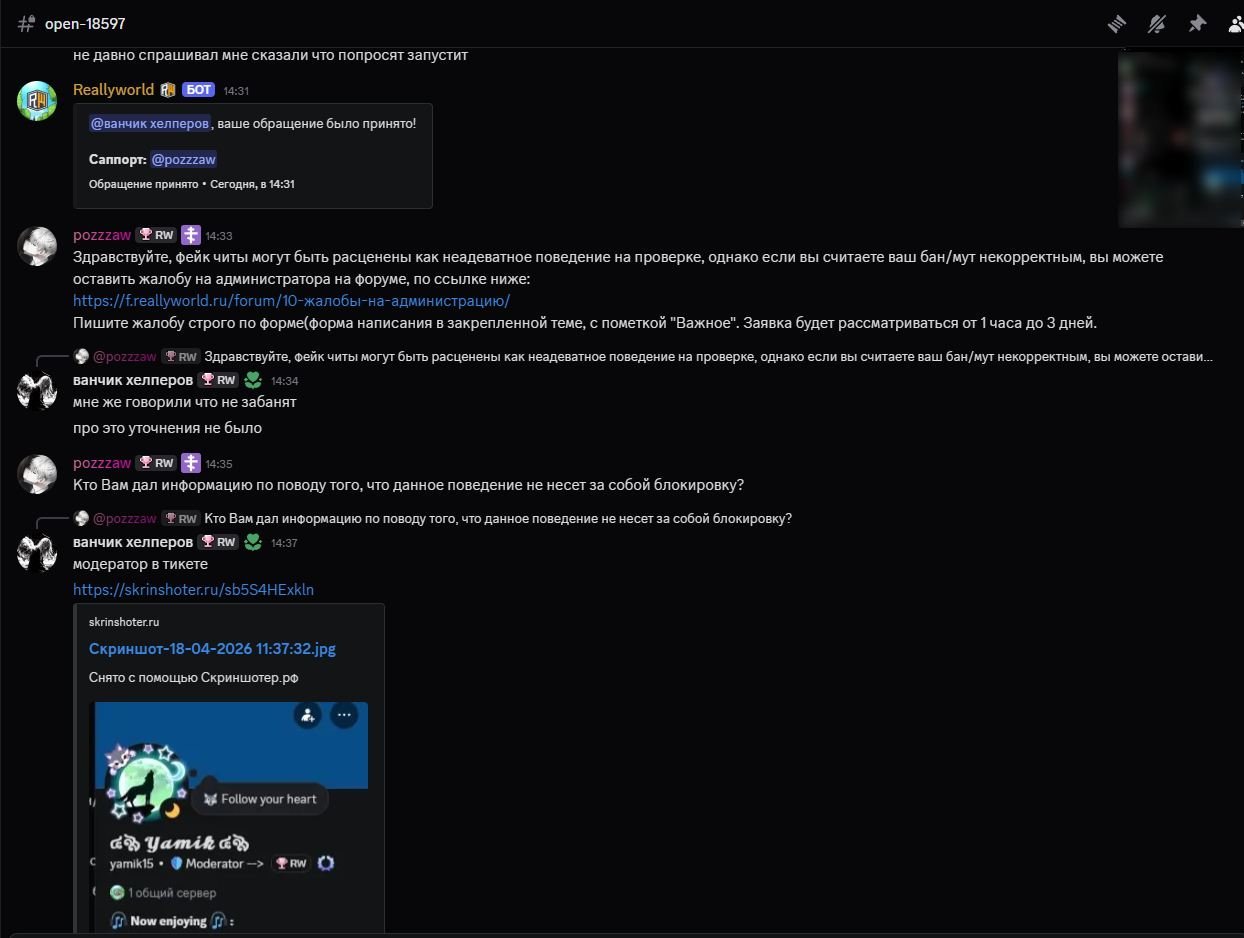The width and height of the screenshot is (1244, 938).
Task: Click the @pozzzaw mention in Саппорт field
Action: pos(183,159)
